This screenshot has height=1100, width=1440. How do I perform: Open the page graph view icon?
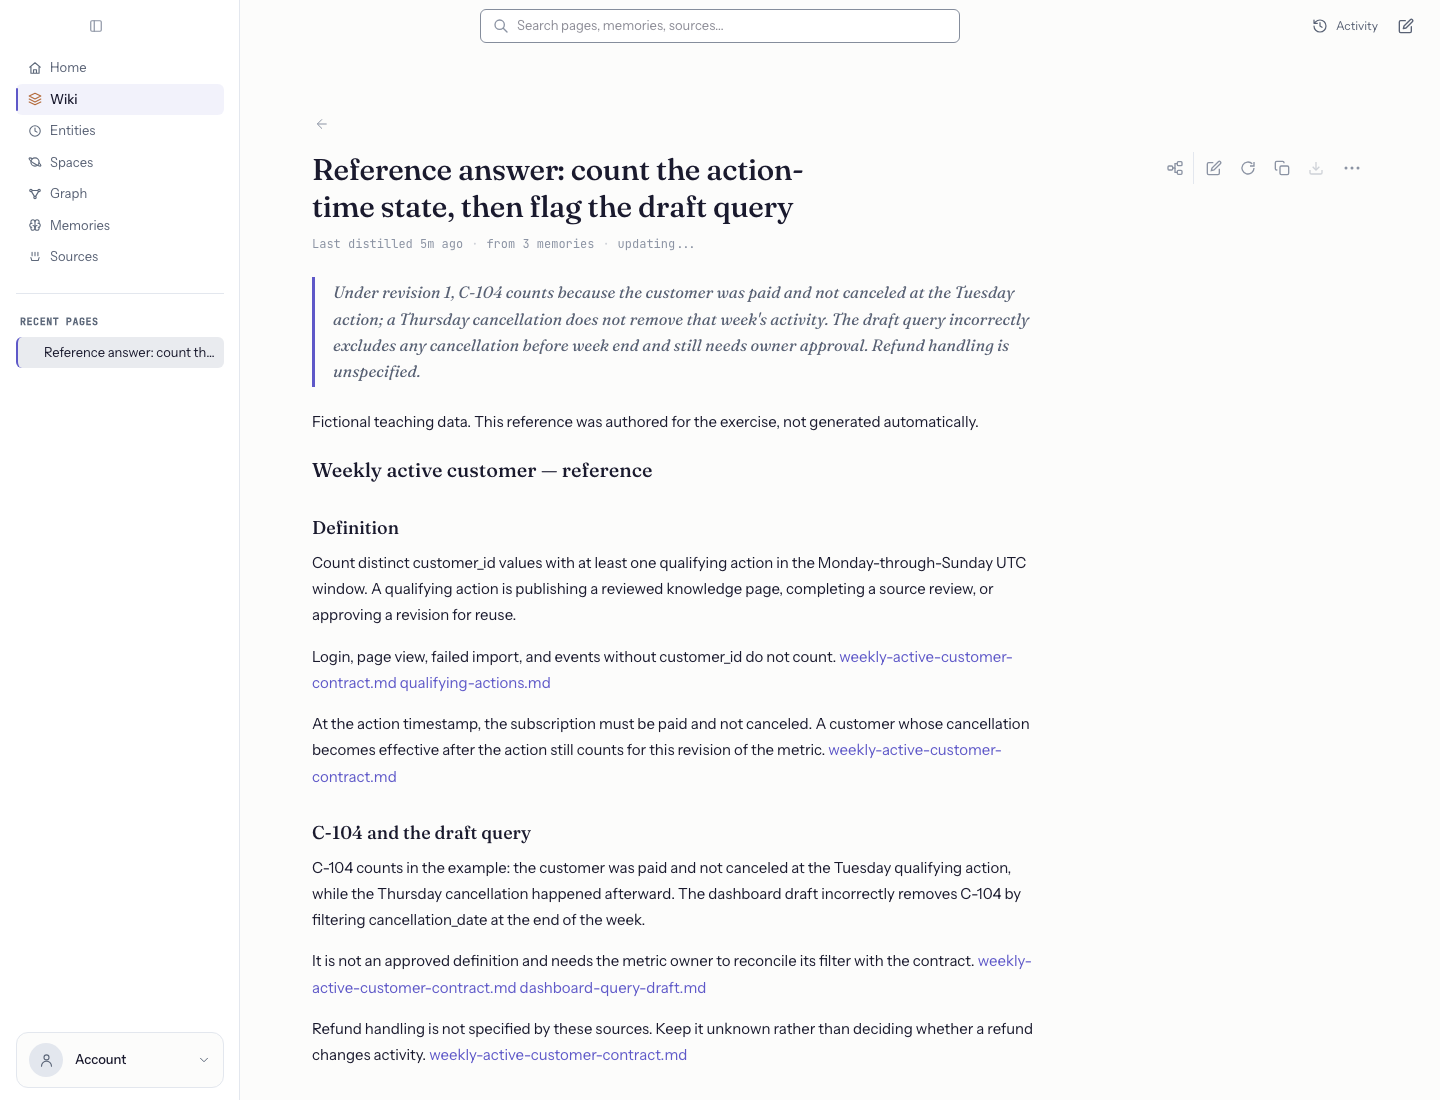point(1175,168)
